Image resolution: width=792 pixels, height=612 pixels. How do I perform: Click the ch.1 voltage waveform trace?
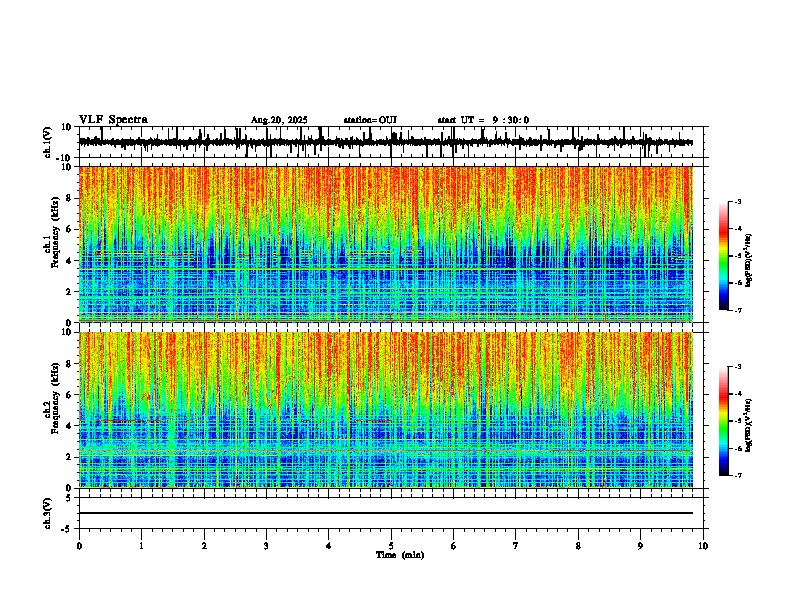[386, 142]
